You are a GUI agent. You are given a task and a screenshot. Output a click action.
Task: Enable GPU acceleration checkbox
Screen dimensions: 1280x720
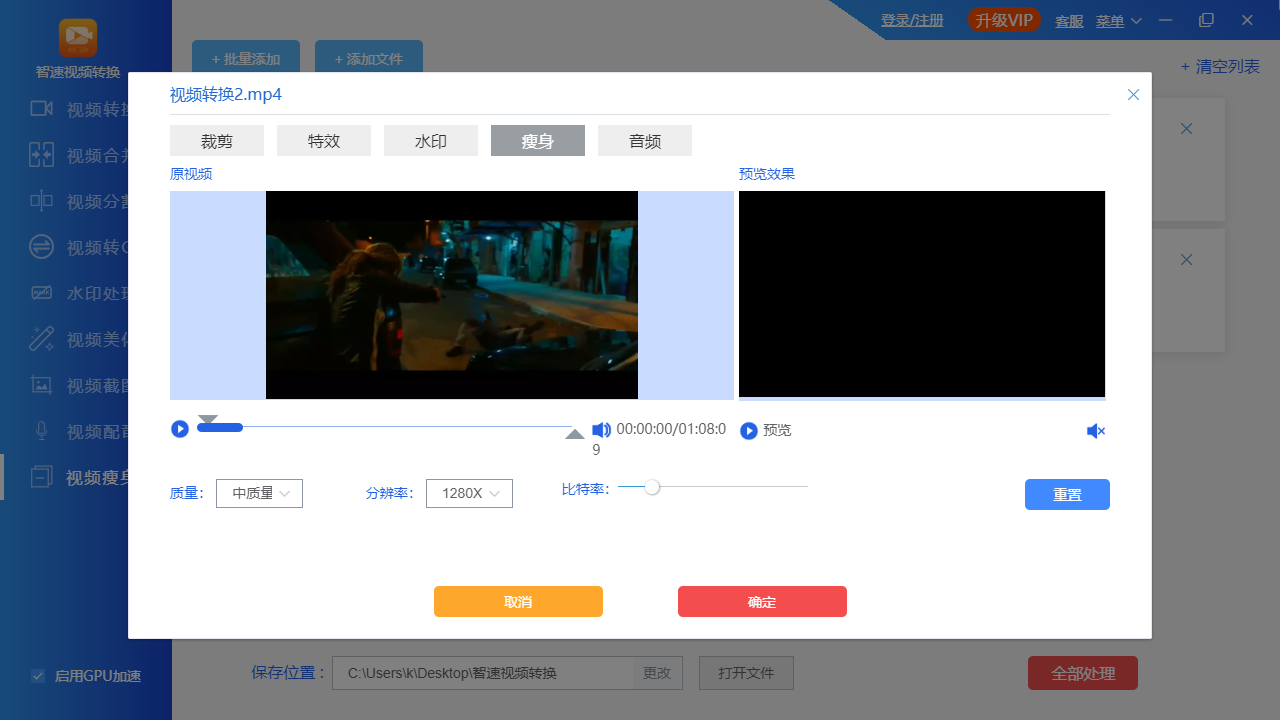pyautogui.click(x=38, y=676)
